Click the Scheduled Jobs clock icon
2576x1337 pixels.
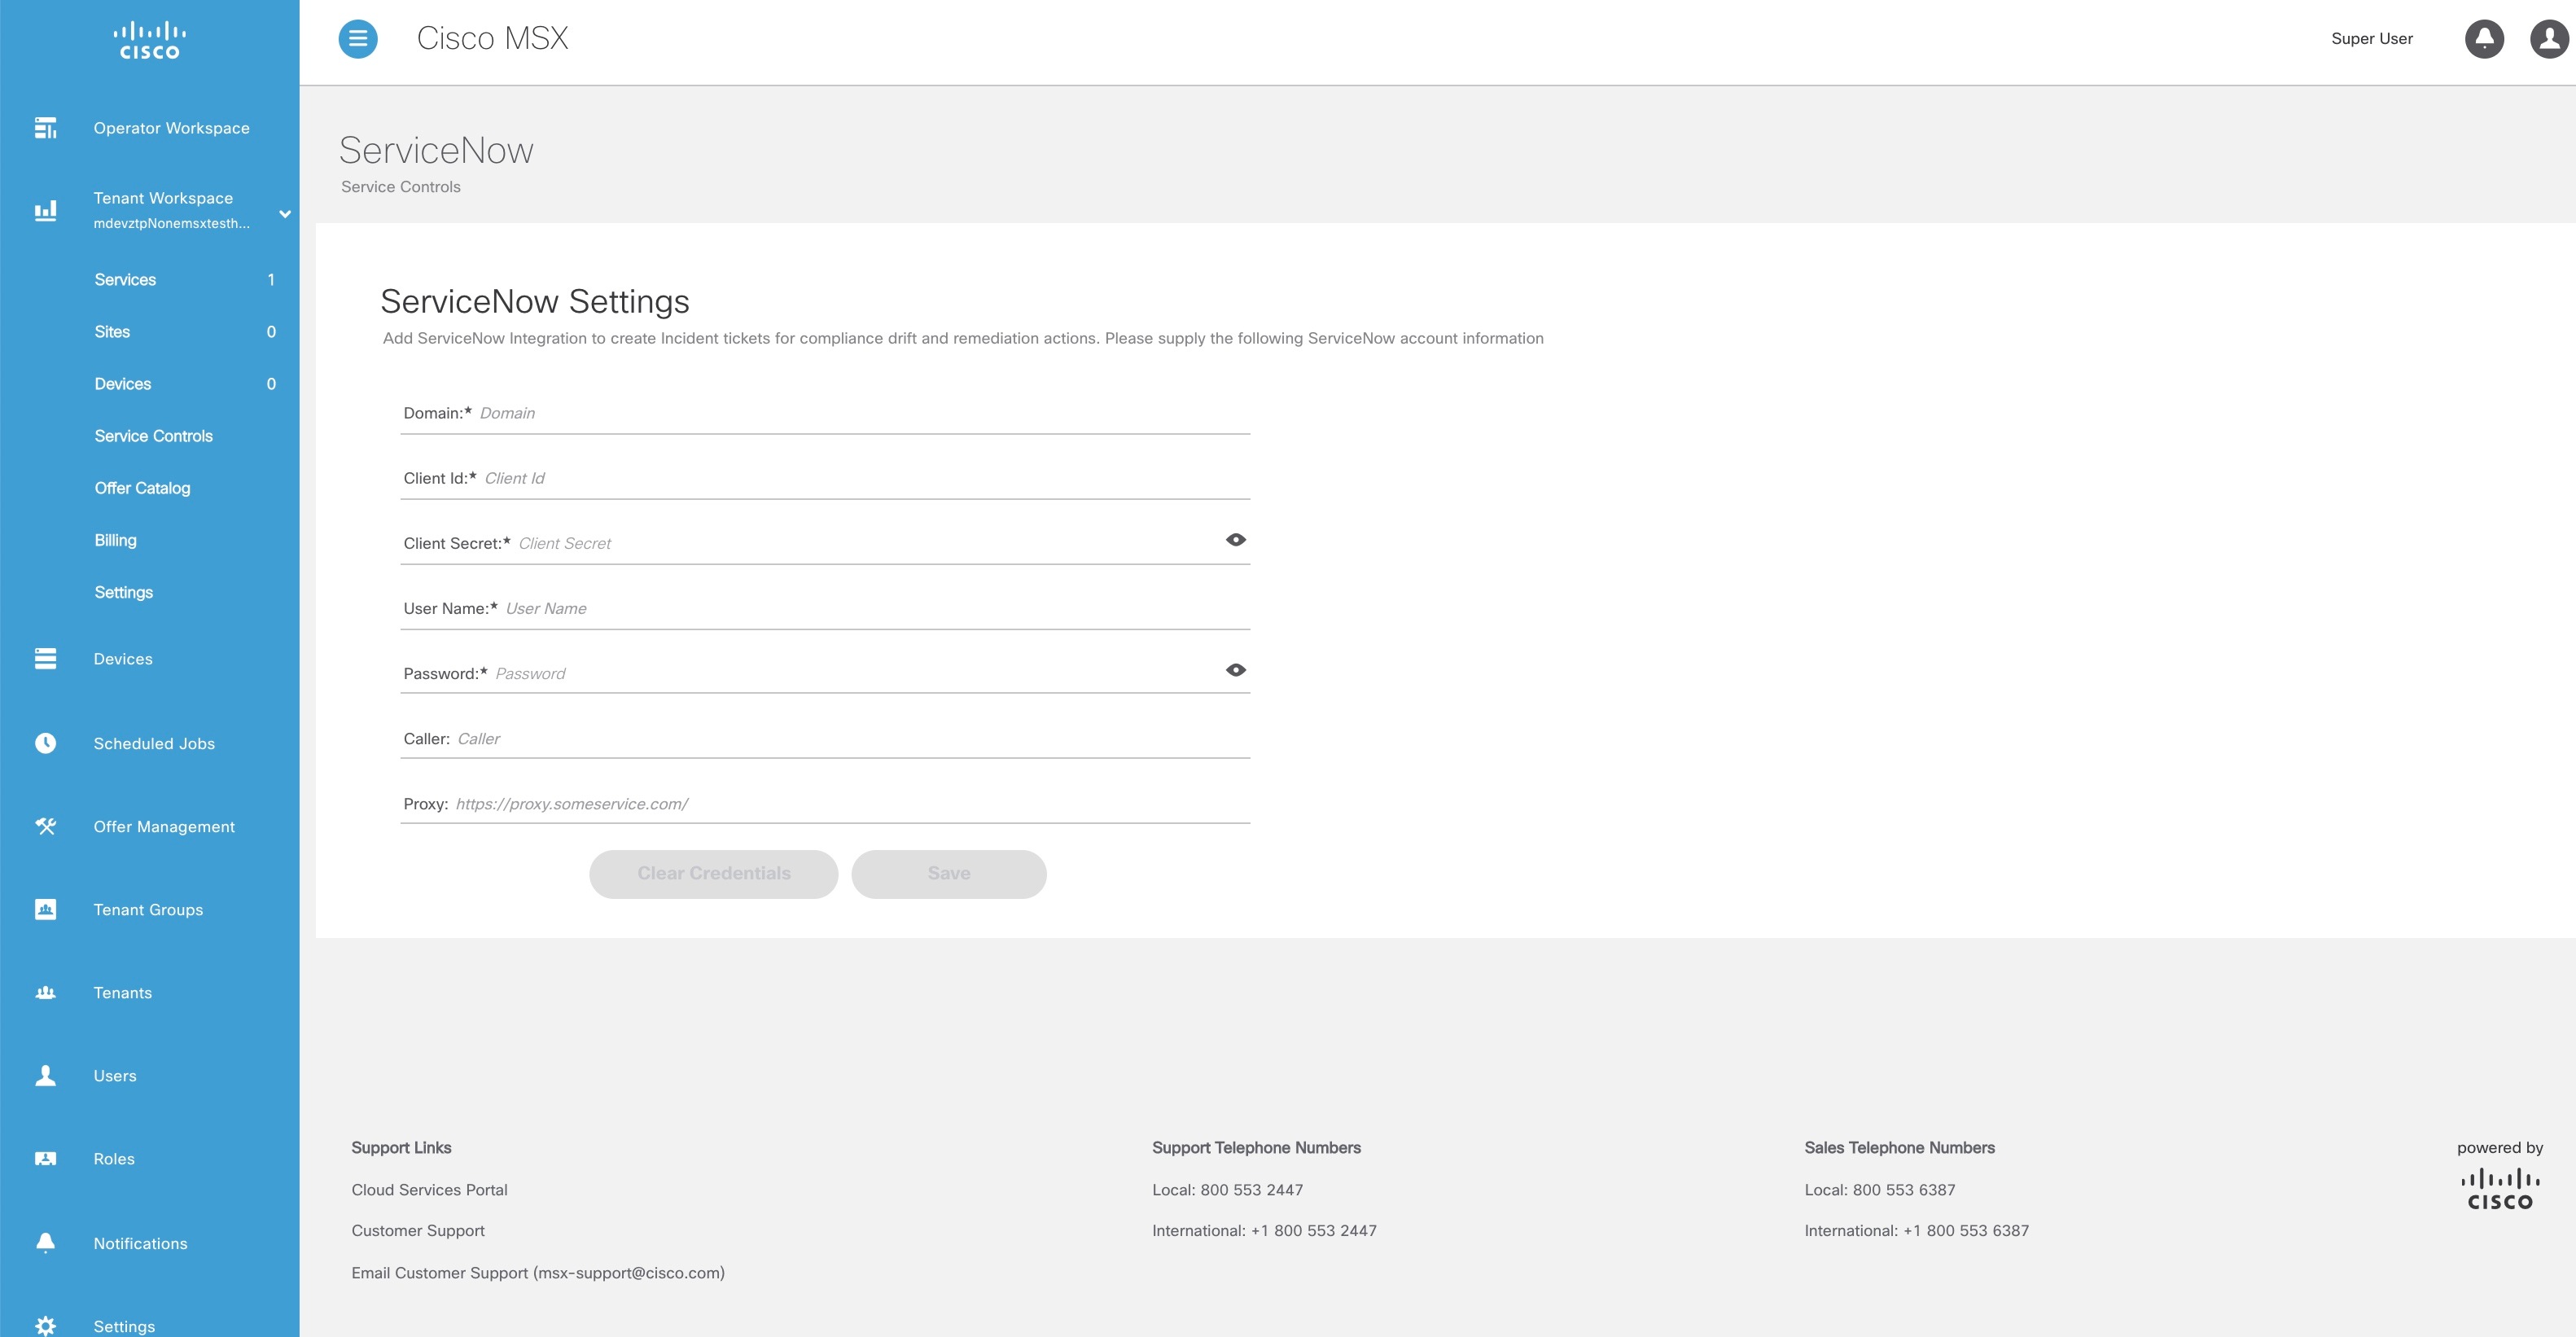tap(45, 743)
